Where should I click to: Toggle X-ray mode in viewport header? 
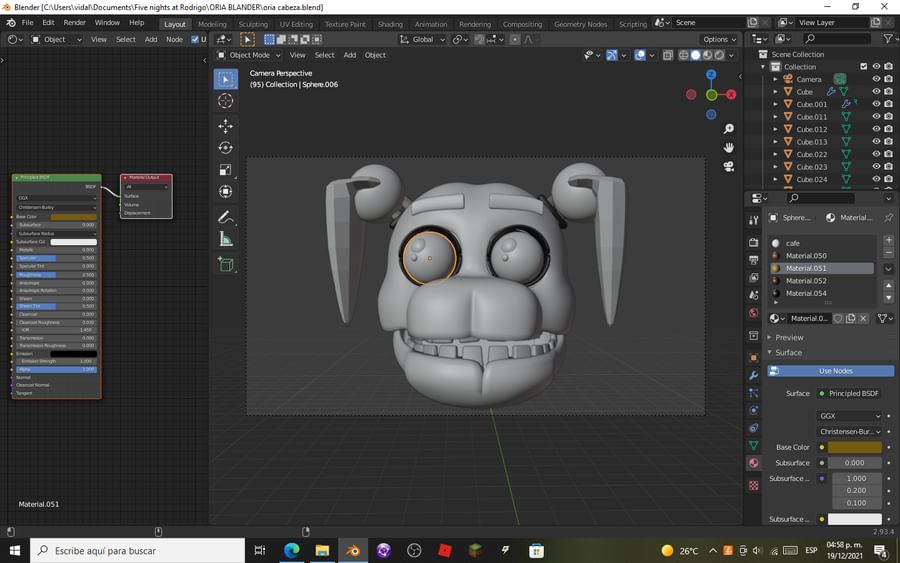(668, 55)
